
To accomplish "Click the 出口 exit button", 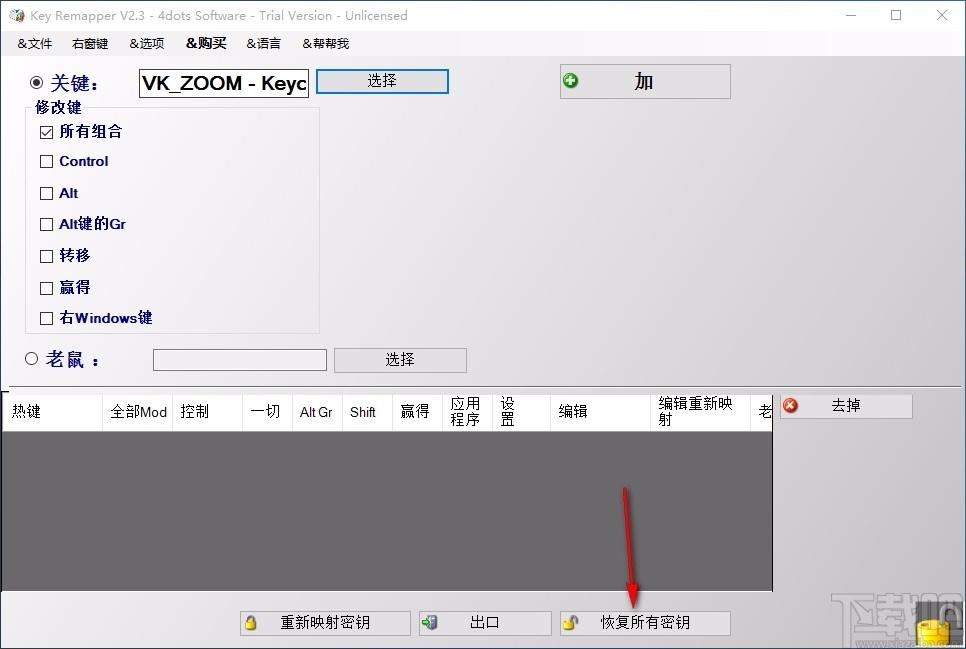I will [485, 623].
